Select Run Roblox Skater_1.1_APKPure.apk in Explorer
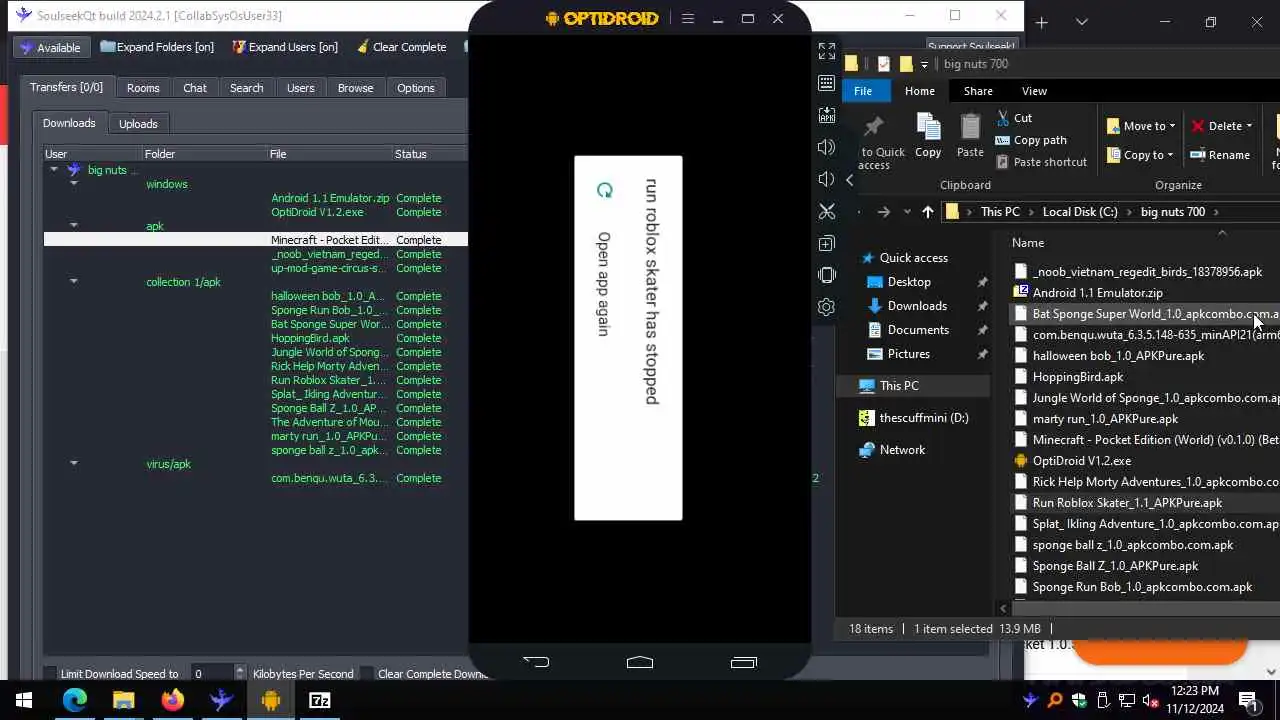 point(1127,503)
